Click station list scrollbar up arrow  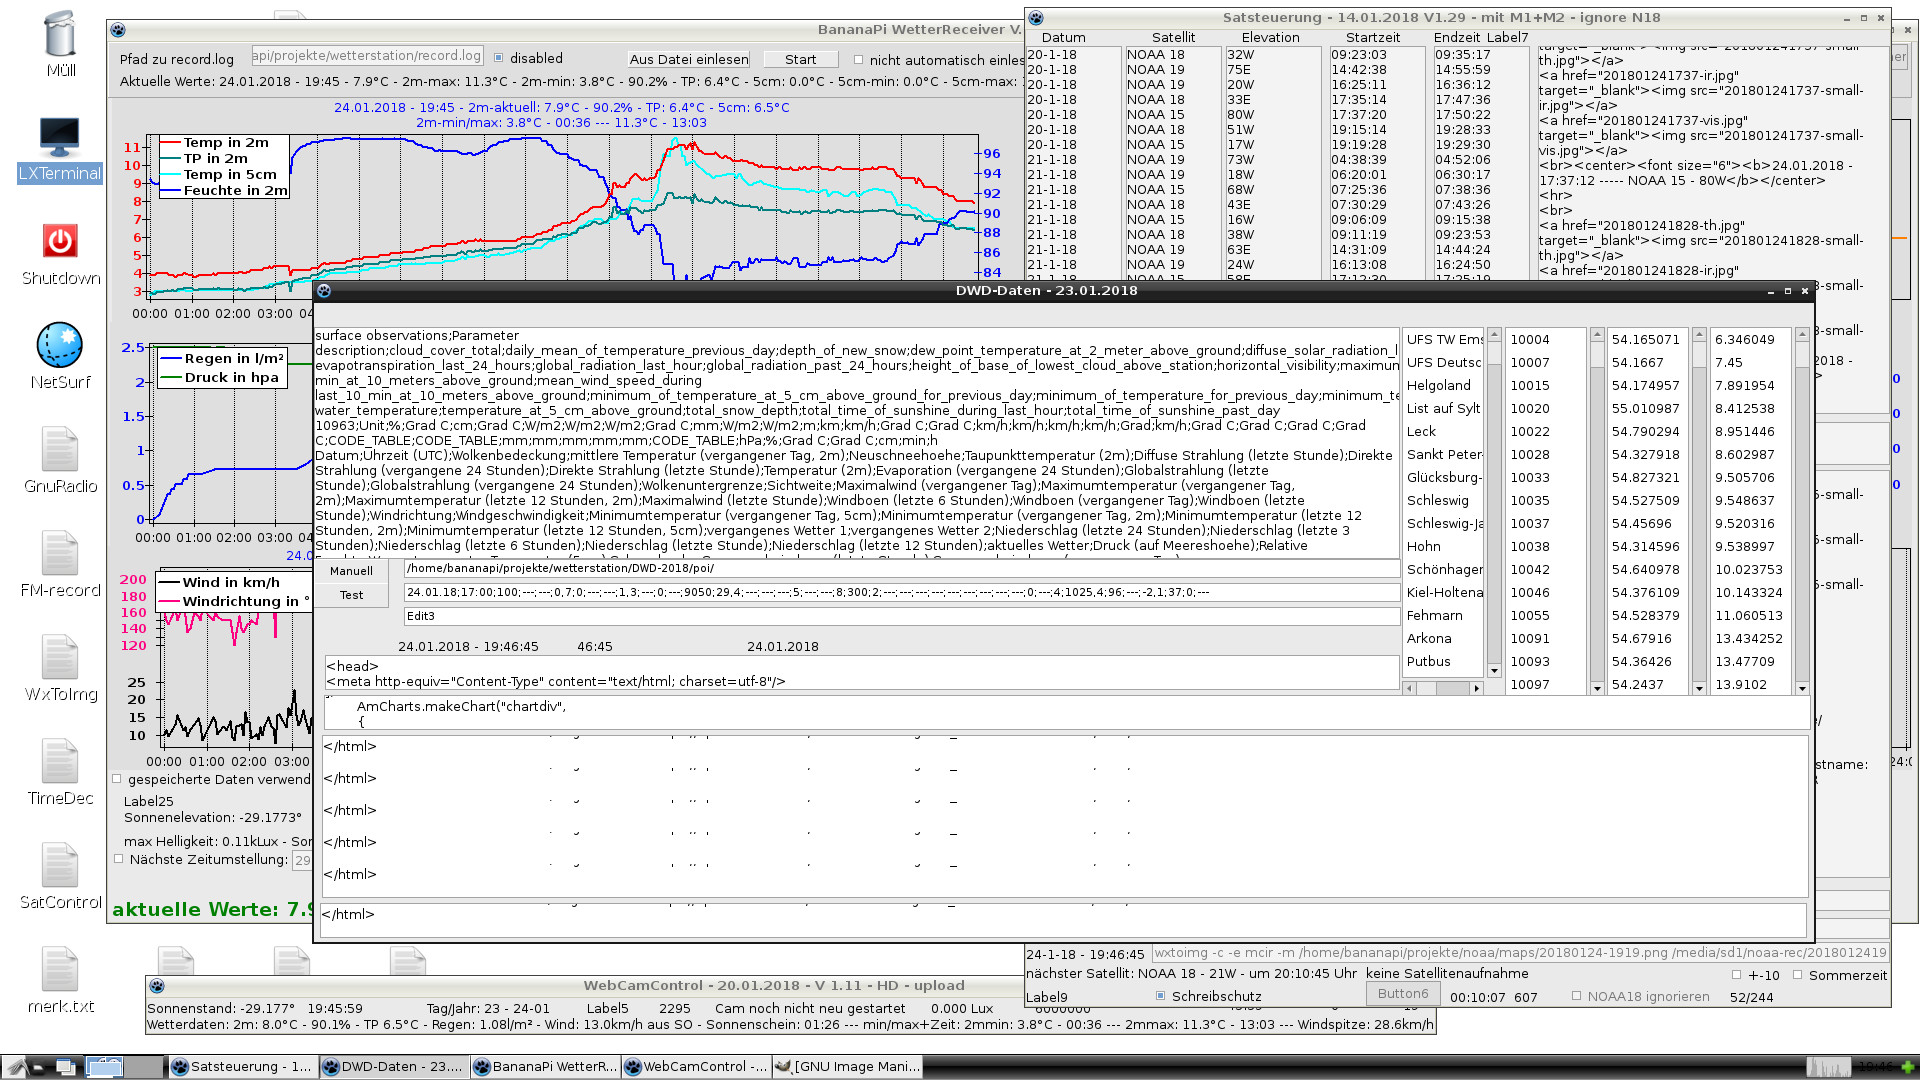[1494, 334]
